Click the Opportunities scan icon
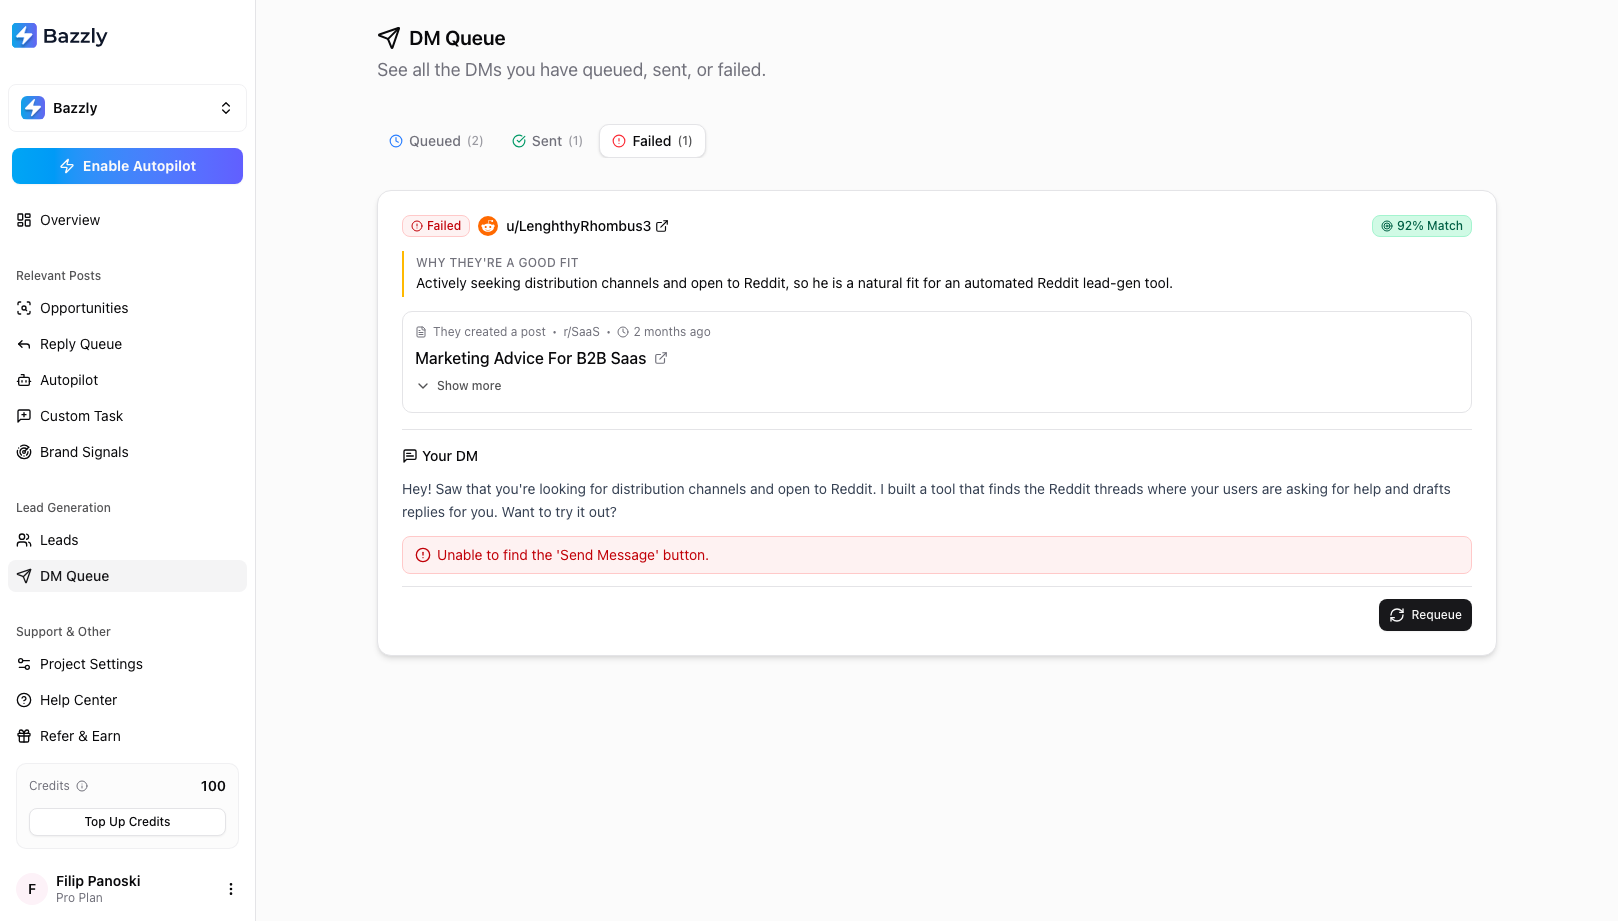 pyautogui.click(x=24, y=308)
